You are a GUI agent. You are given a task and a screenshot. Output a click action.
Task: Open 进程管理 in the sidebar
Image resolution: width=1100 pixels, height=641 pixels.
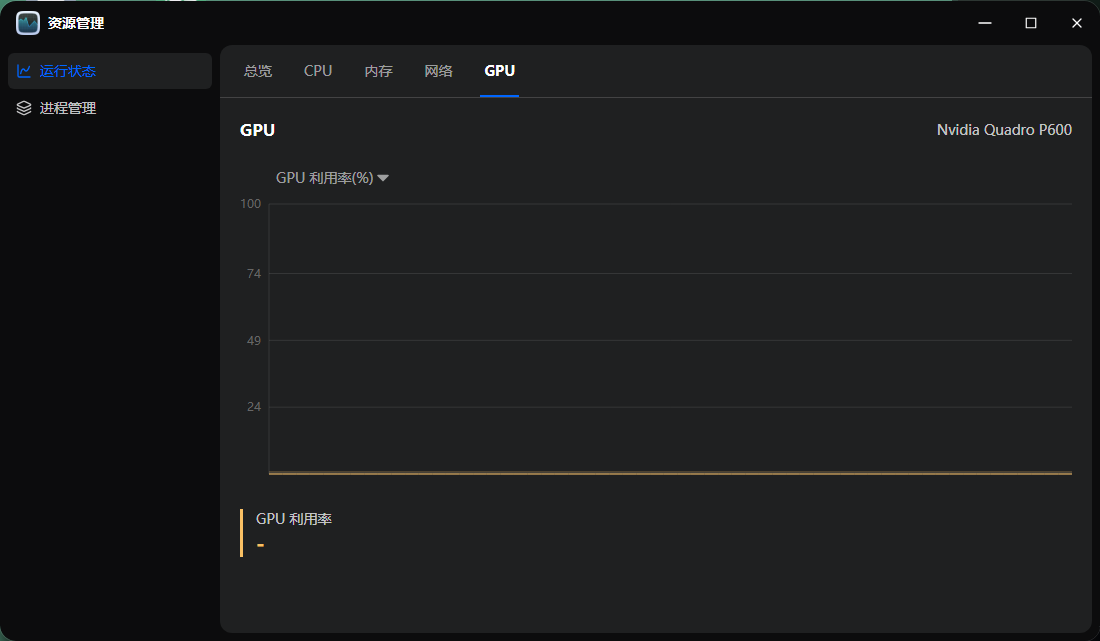(x=109, y=108)
